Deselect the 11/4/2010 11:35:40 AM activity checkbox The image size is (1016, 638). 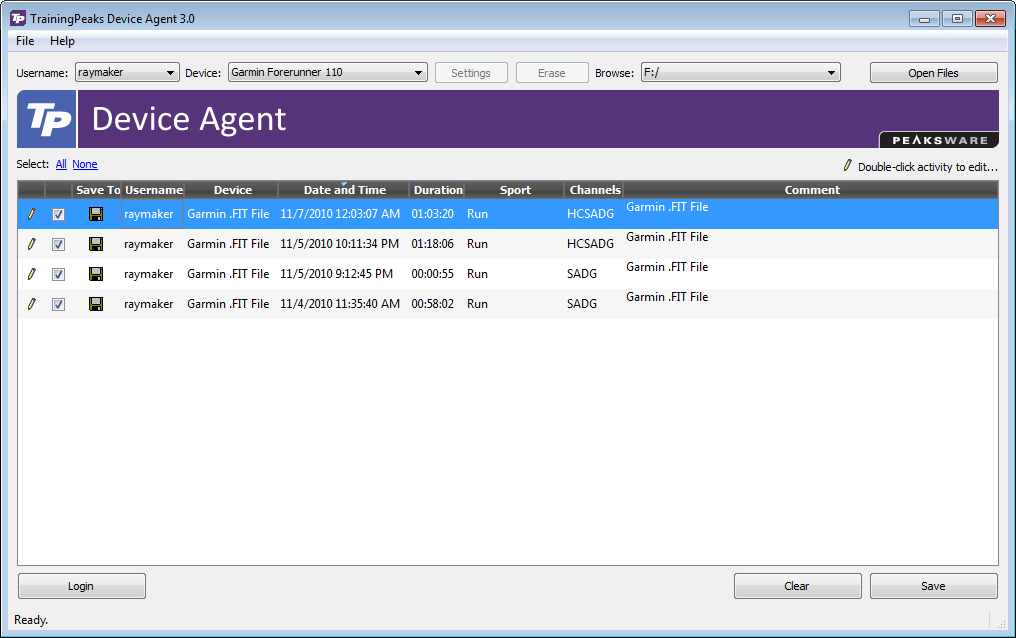click(x=58, y=304)
